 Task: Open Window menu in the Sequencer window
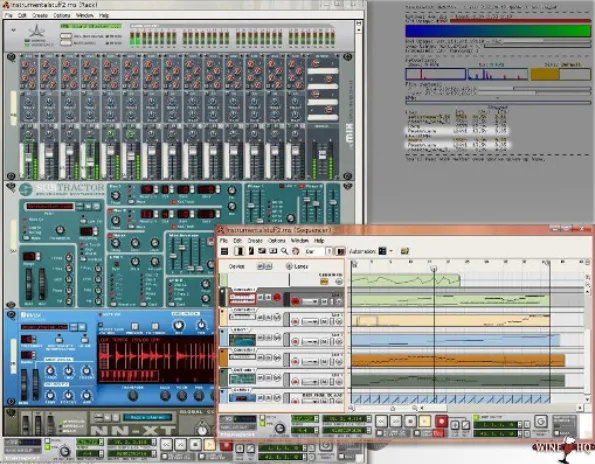pos(299,241)
